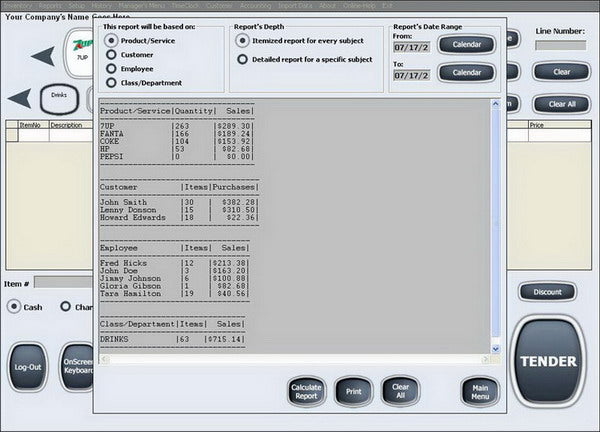Screen dimensions: 600x432
Task: Click the Description column header
Action: tap(71, 125)
